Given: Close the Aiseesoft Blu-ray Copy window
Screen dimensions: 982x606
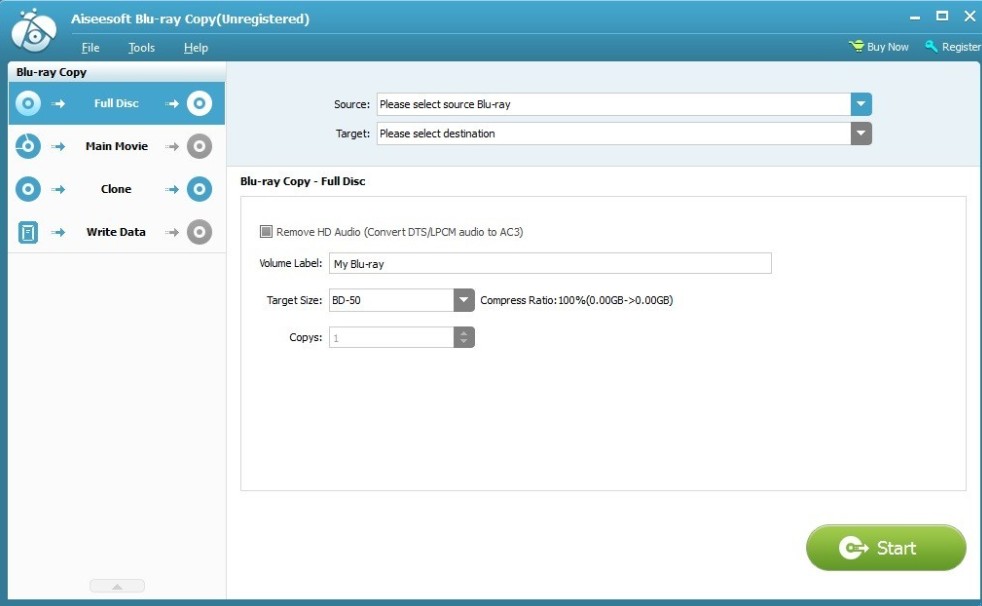Looking at the screenshot, I should [969, 16].
